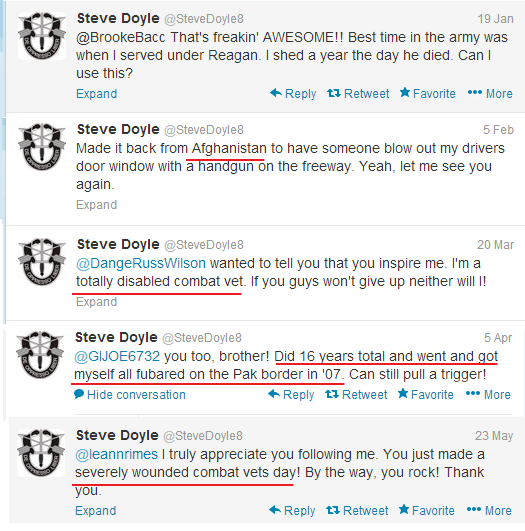Retweet the 19 Jan @BrookeBacc tweet
The width and height of the screenshot is (525, 531).
coord(358,93)
